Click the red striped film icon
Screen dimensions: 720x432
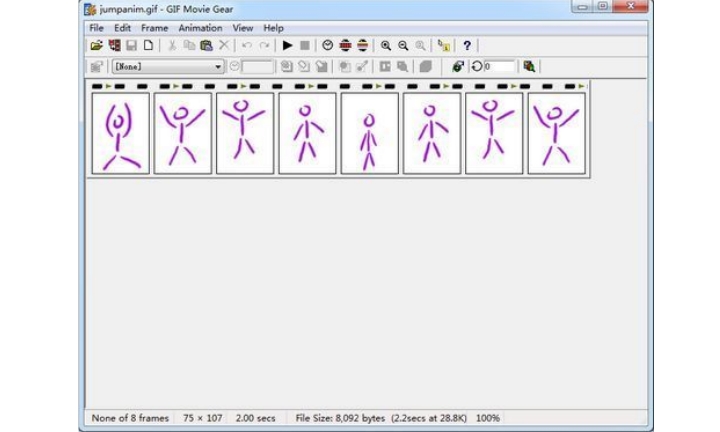tap(345, 45)
